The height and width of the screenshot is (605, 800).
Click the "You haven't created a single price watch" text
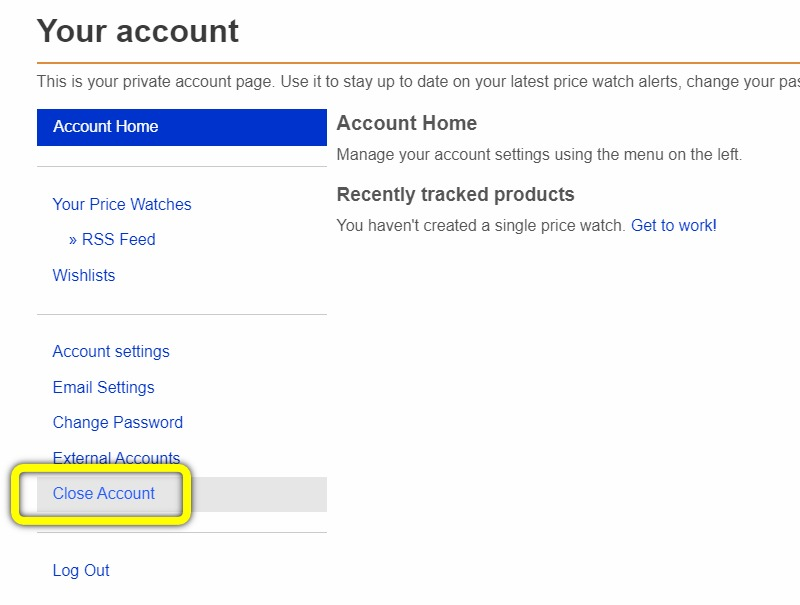480,225
